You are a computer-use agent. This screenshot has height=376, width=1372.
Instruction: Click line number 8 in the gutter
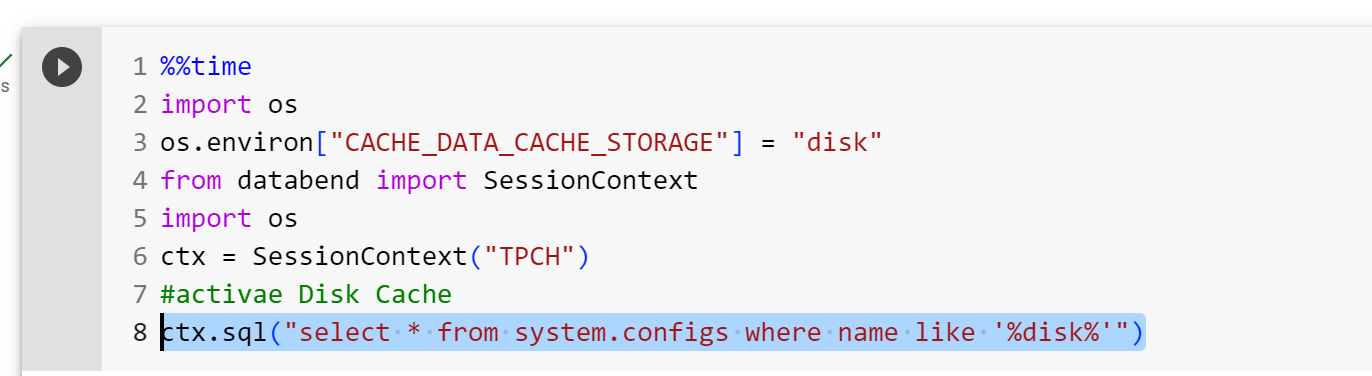click(140, 332)
